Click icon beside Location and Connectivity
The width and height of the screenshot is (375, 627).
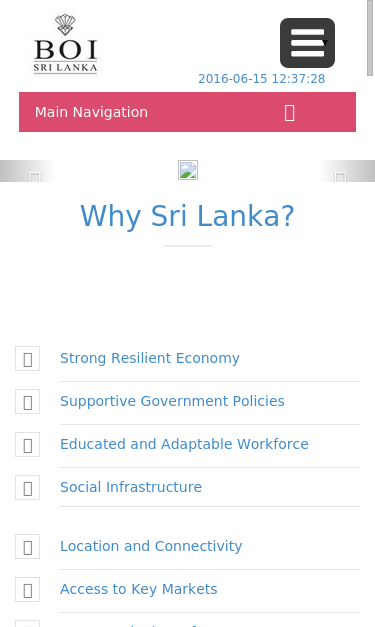(x=28, y=547)
